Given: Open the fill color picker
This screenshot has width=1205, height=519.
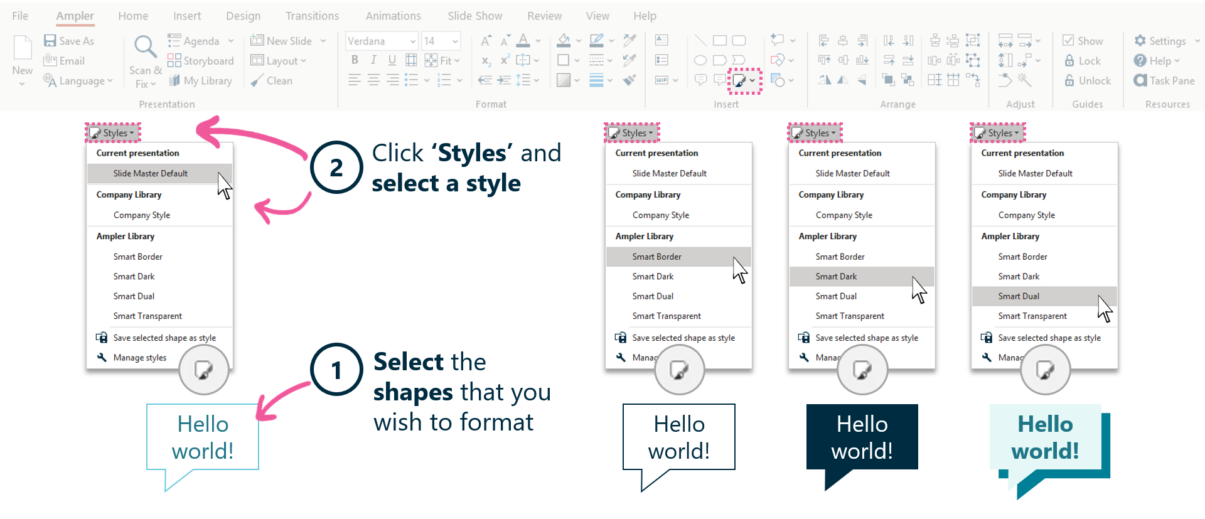Looking at the screenshot, I should pos(566,41).
